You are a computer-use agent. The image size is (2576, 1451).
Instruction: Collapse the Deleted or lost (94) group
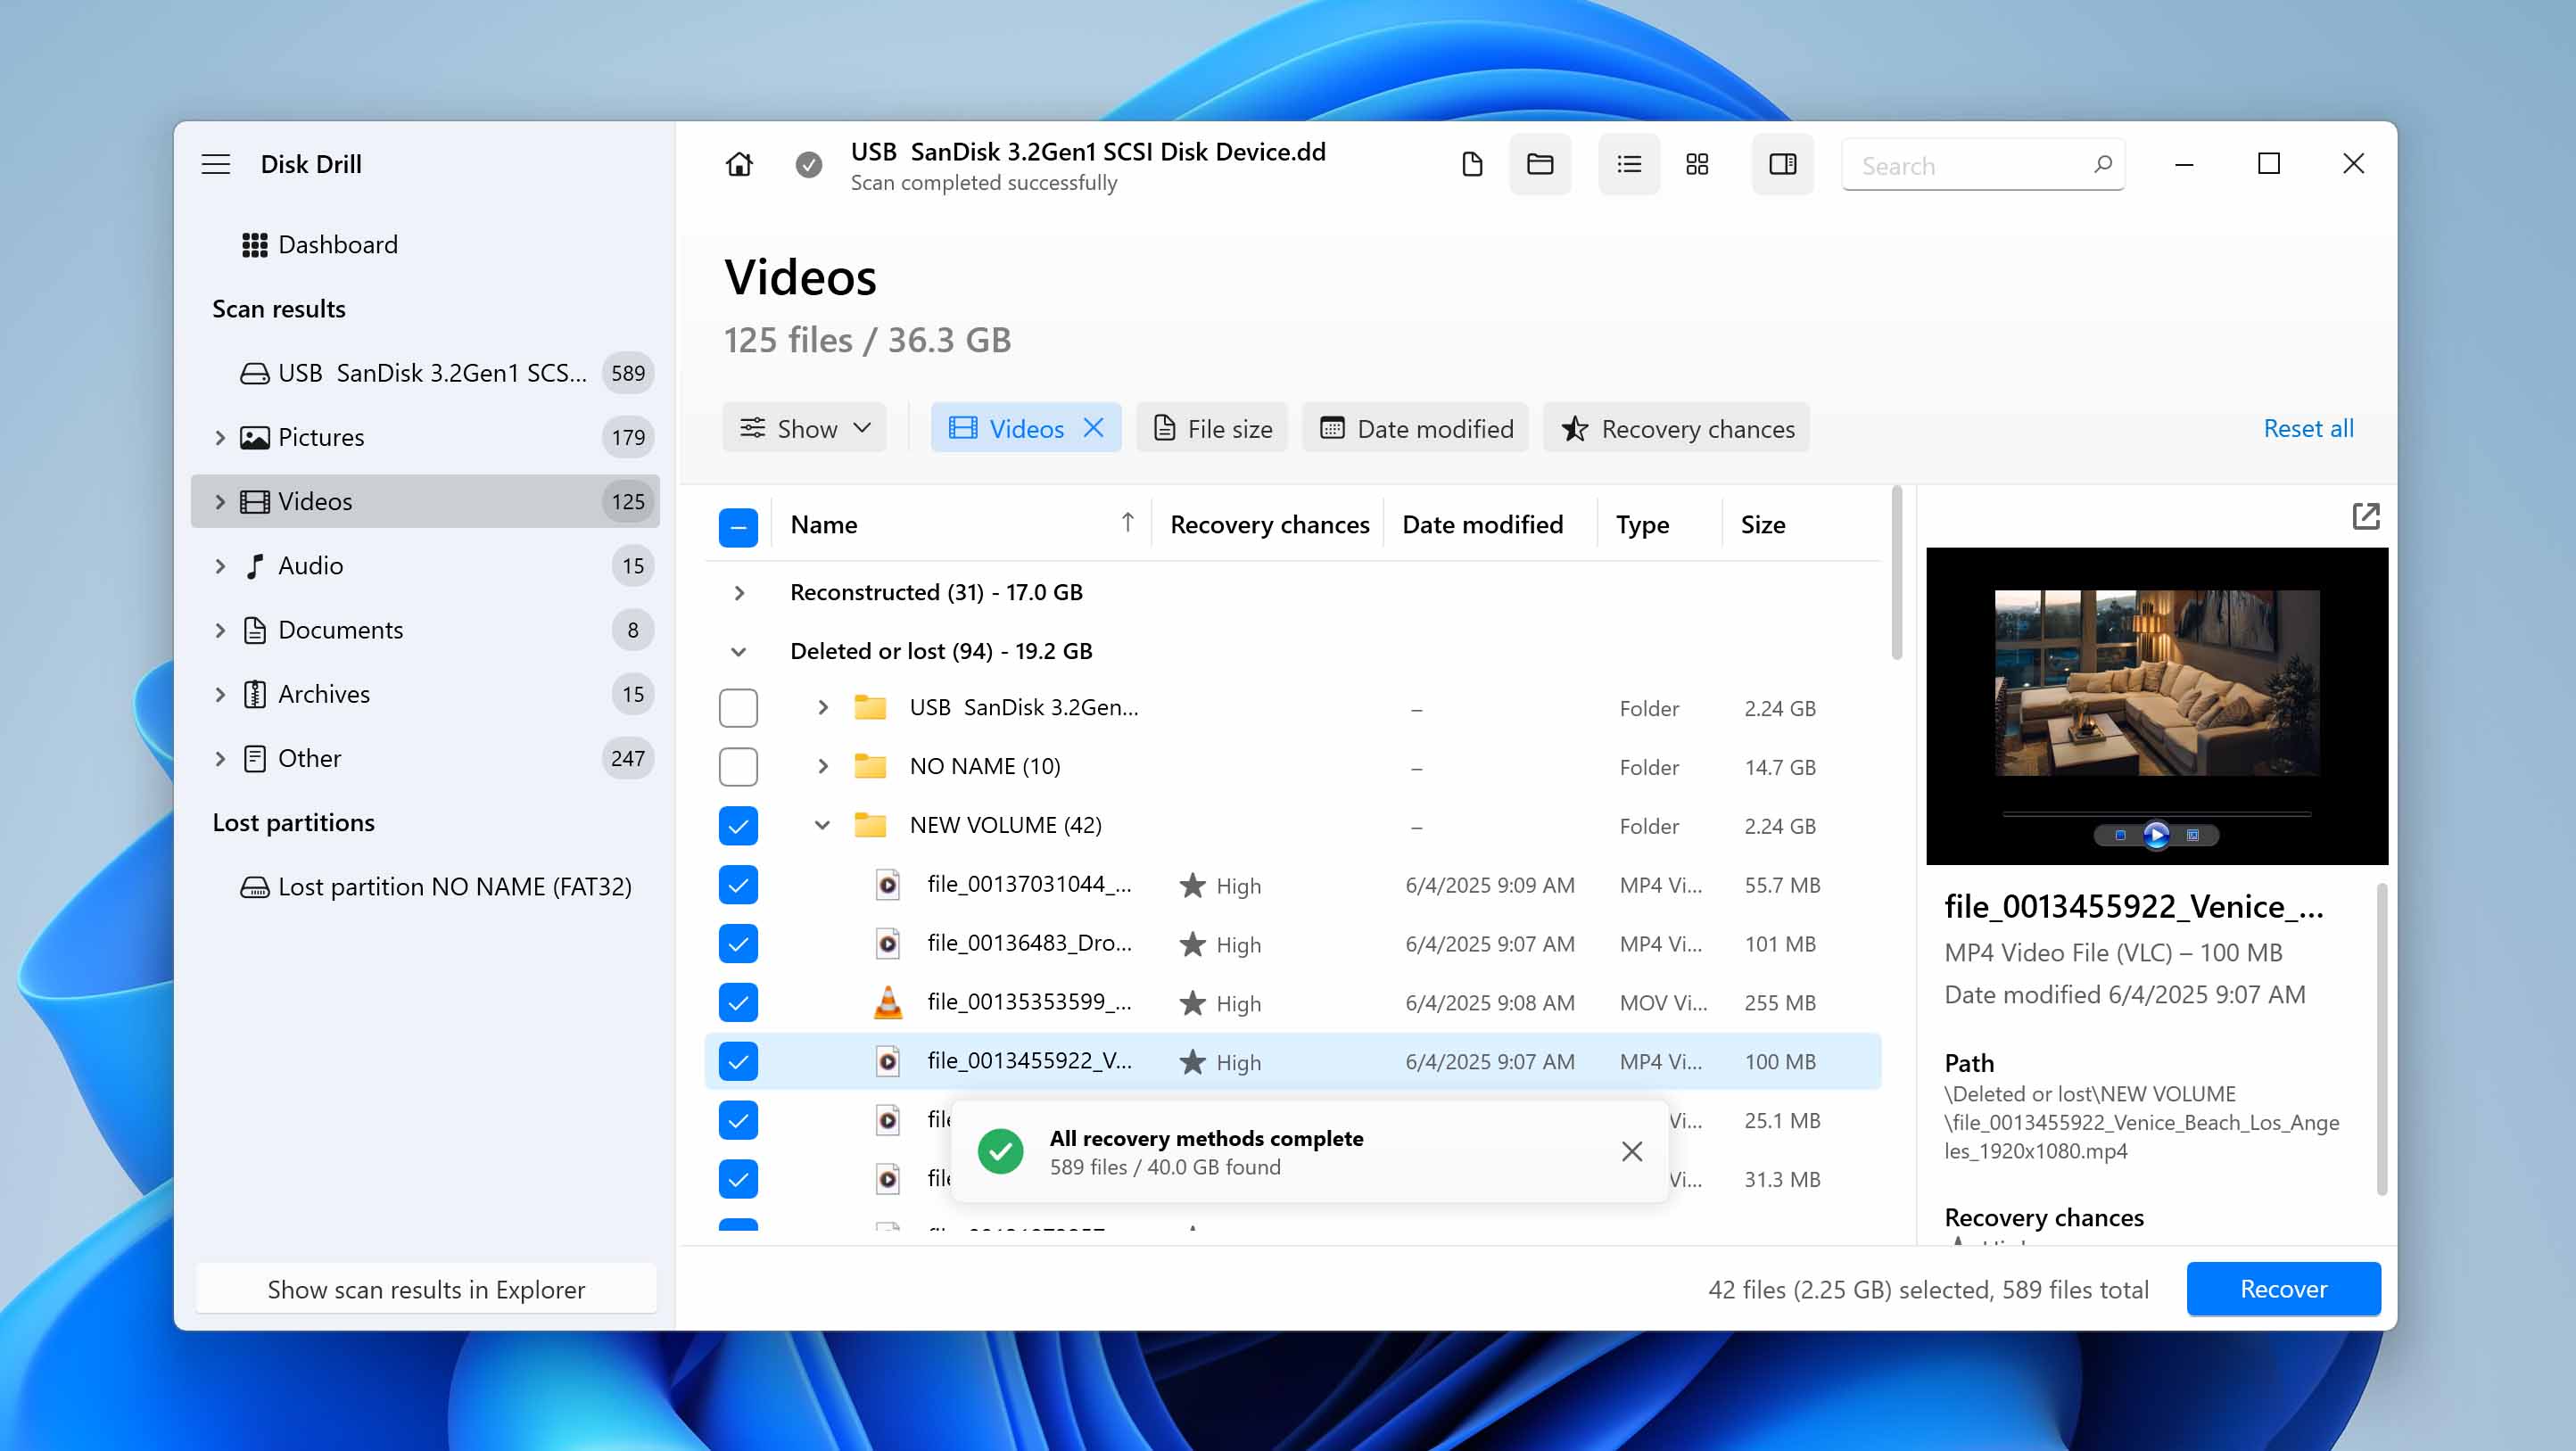(739, 651)
